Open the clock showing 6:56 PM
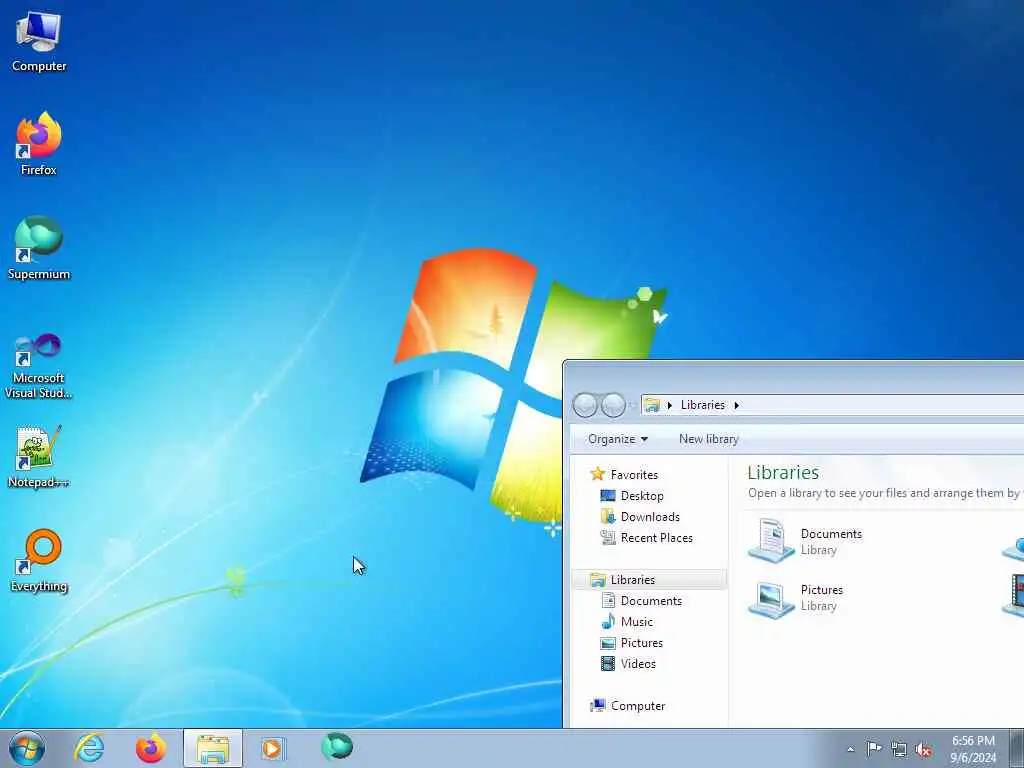 click(x=973, y=749)
